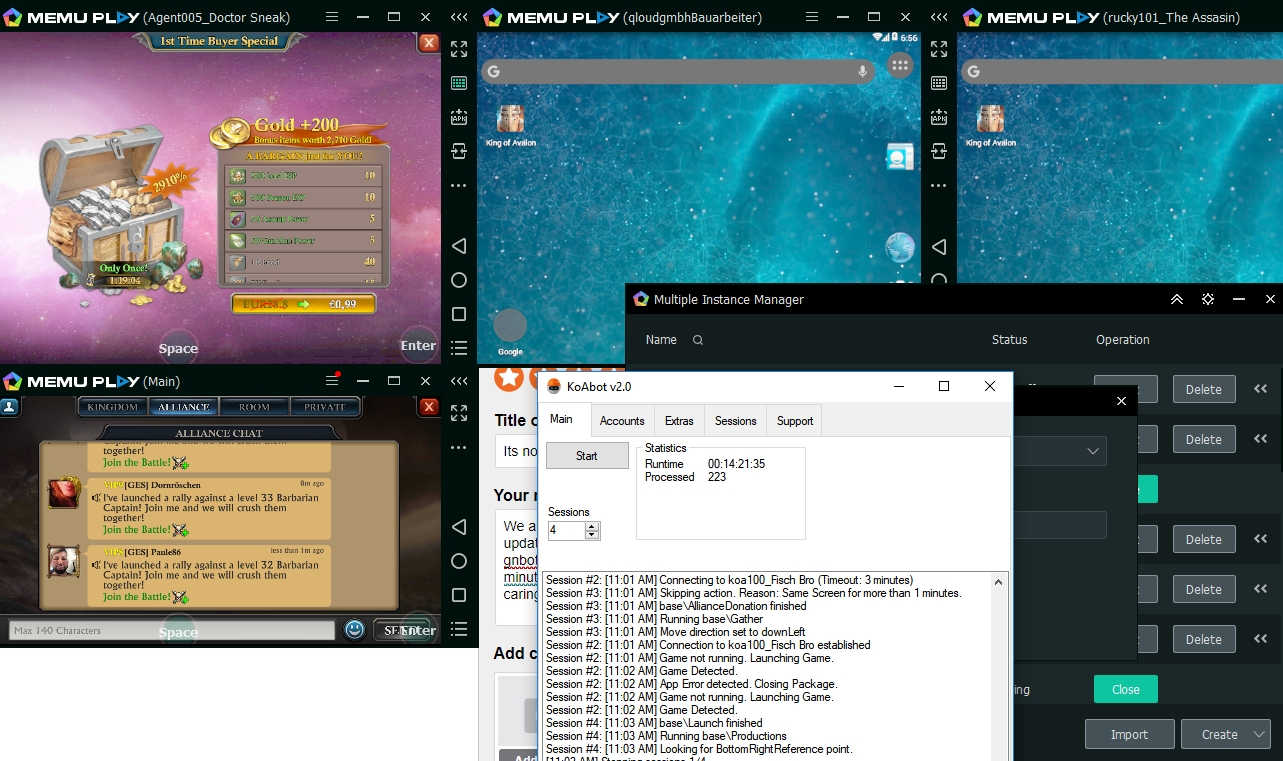Click Paule86's avatar in alliance chat
This screenshot has height=761, width=1283.
click(x=64, y=561)
